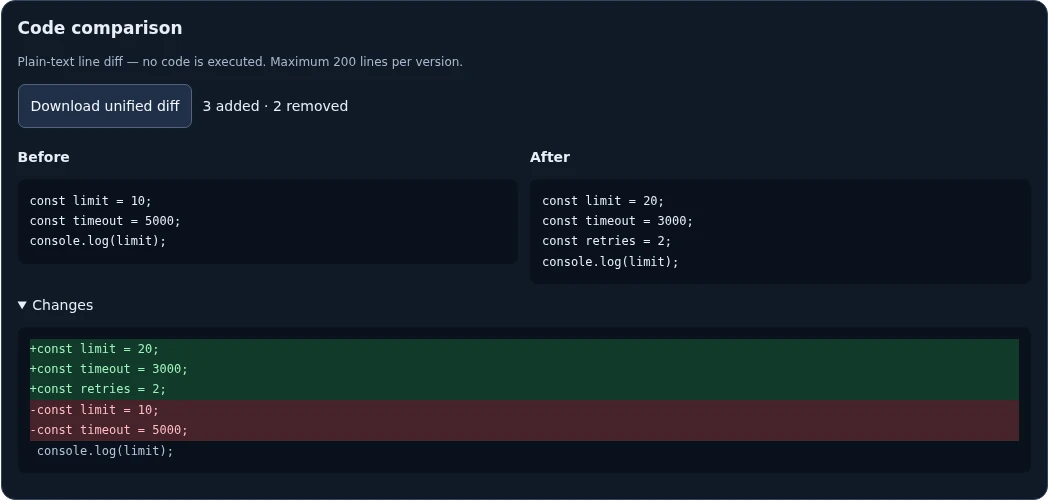Click the plain-text line diff description
1048x500 pixels.
[240, 61]
